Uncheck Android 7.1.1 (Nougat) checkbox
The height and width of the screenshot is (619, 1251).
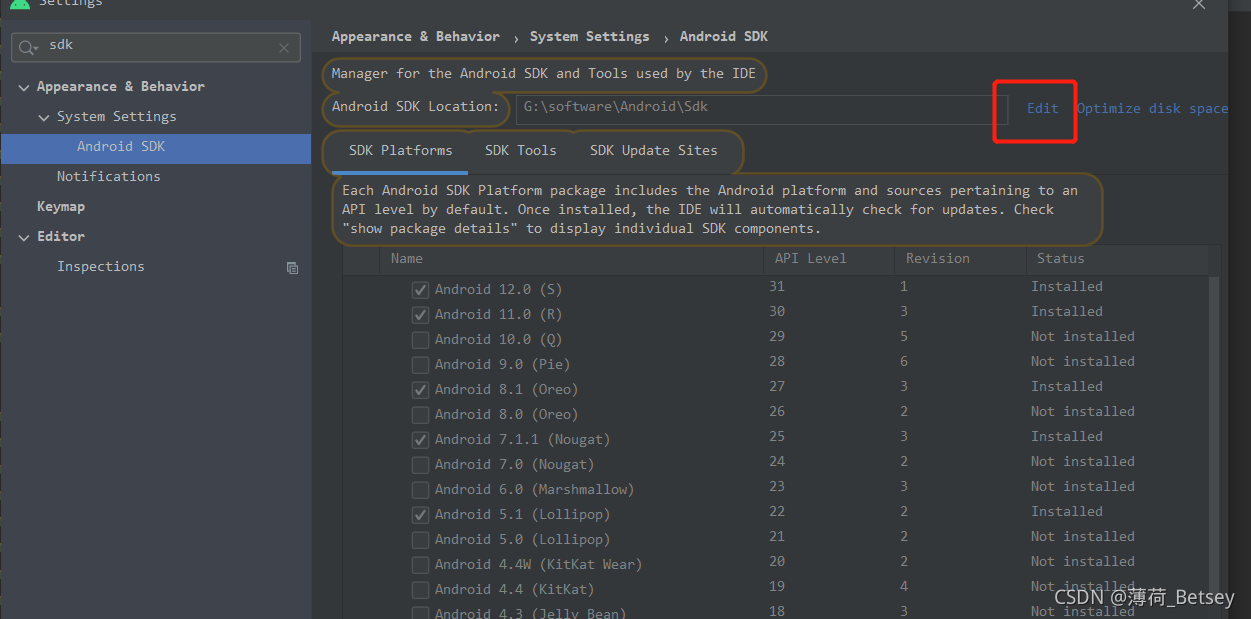[x=420, y=440]
